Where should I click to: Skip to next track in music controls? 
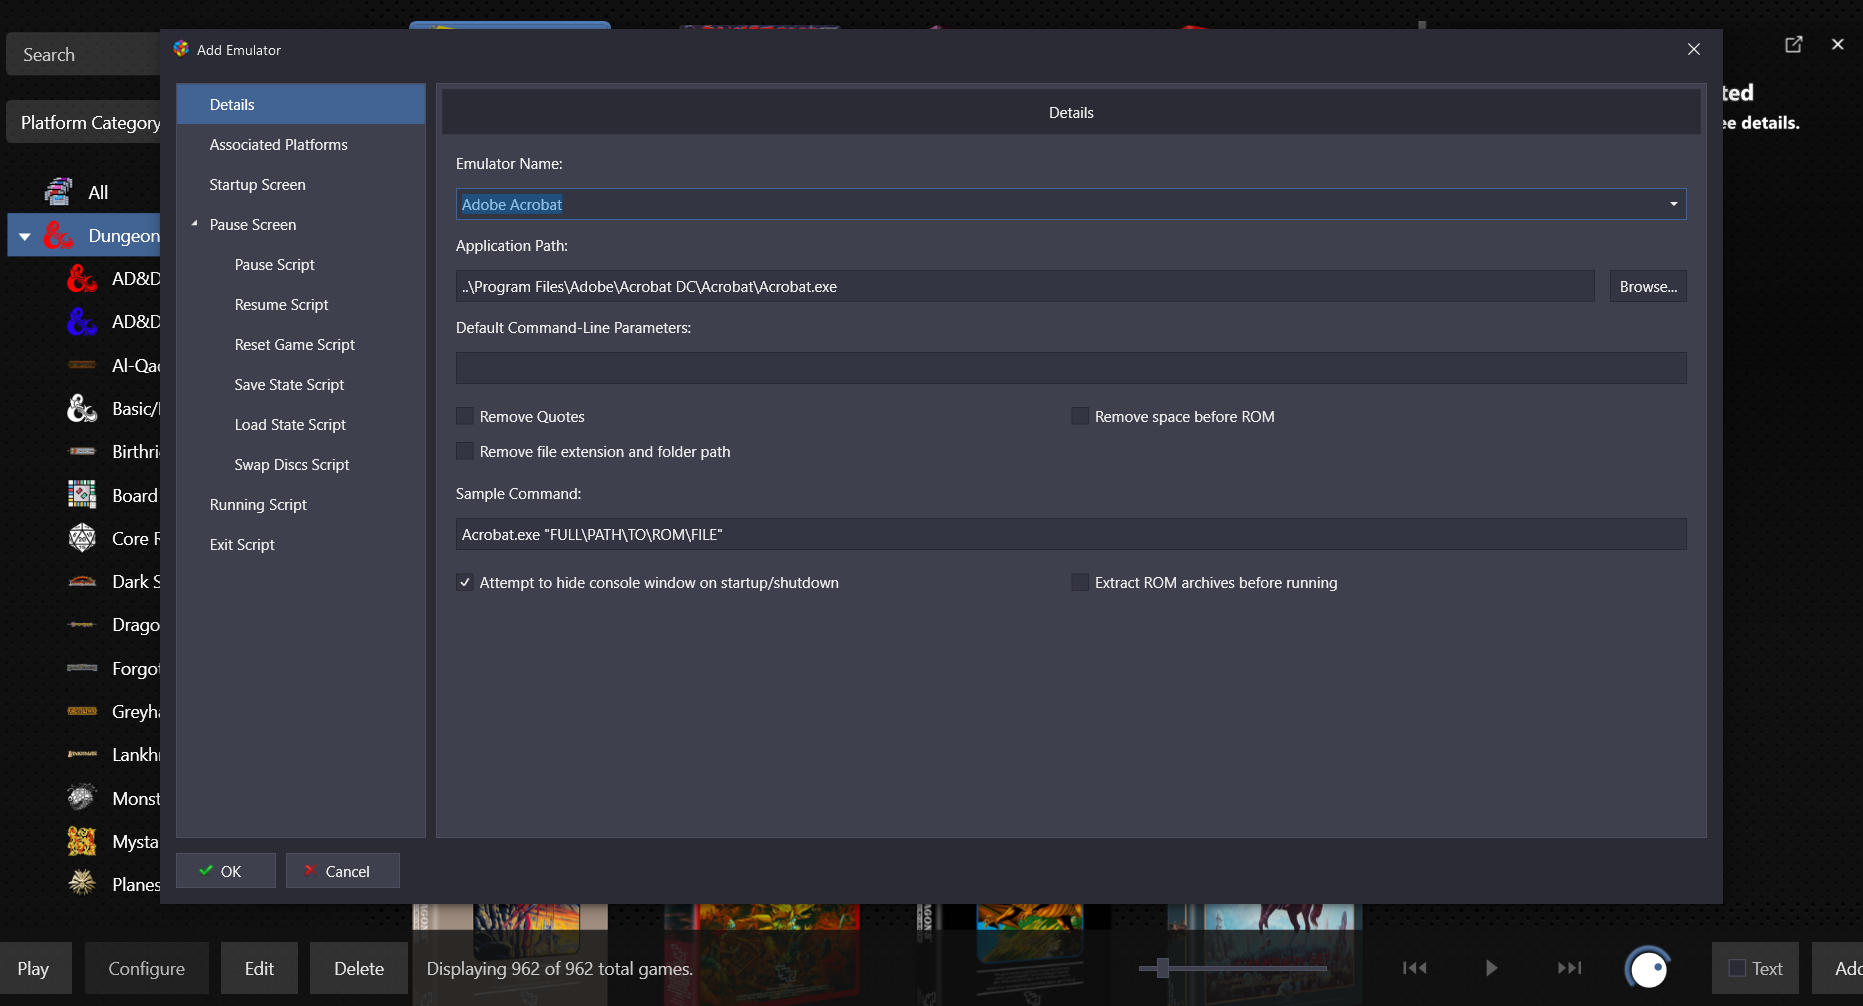pos(1570,968)
